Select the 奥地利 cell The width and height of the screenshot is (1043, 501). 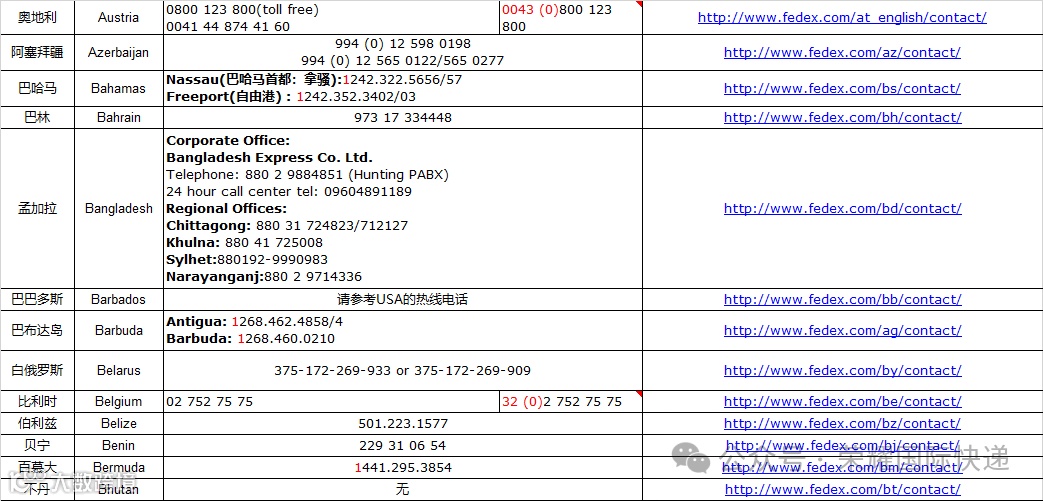pos(37,18)
